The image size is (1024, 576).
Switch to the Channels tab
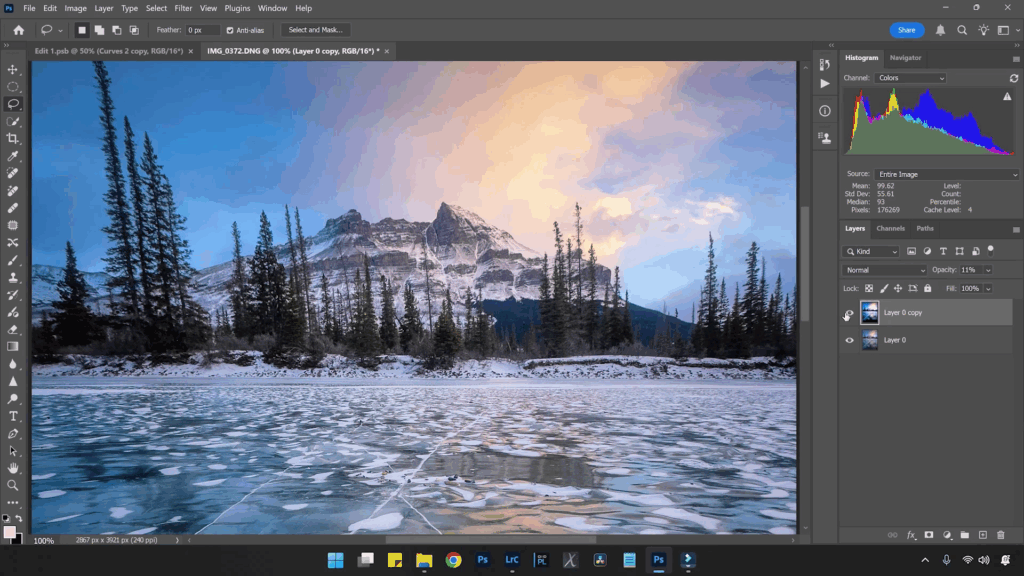point(890,228)
